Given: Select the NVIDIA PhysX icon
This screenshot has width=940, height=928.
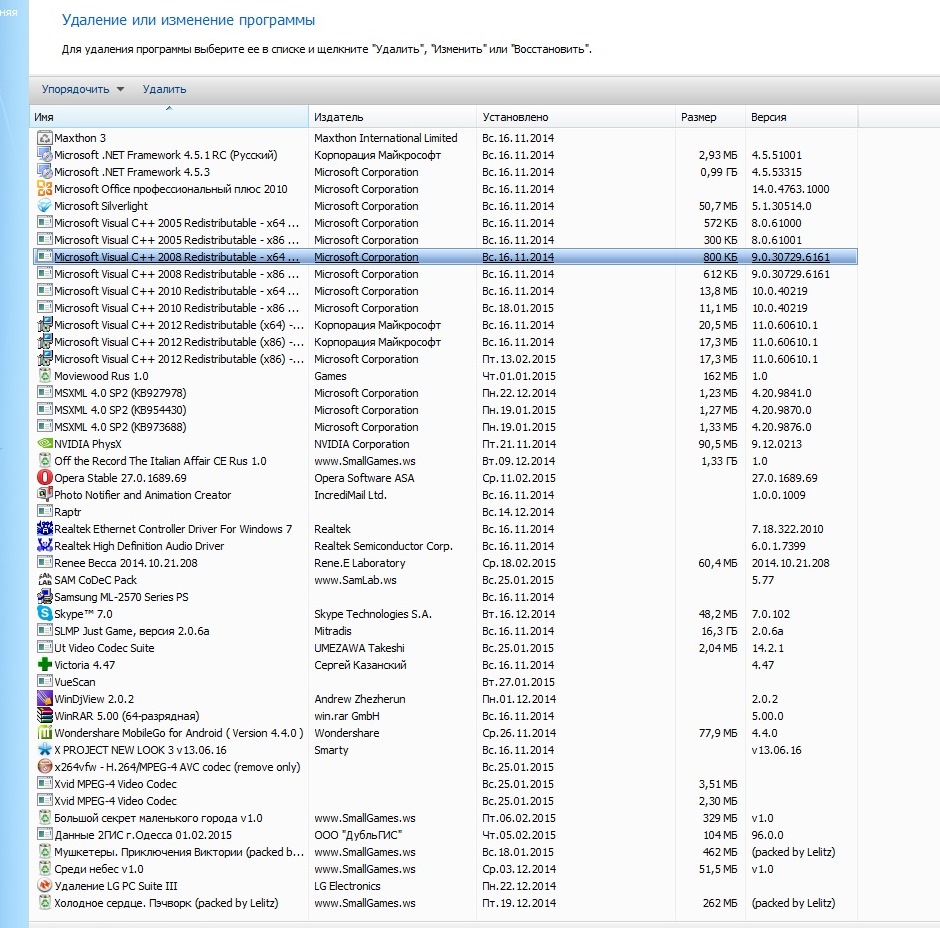Looking at the screenshot, I should (44, 444).
